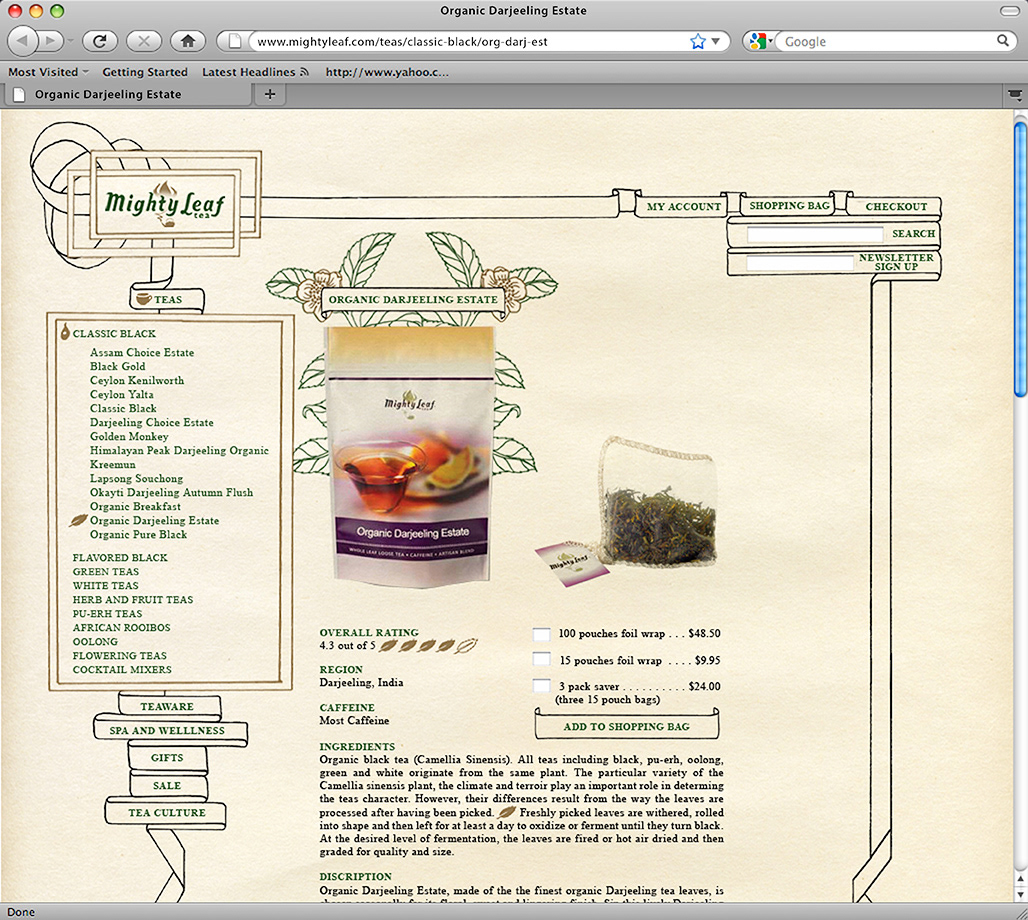Expand the FLAVORED BLACK category
This screenshot has height=920, width=1028.
(x=120, y=557)
